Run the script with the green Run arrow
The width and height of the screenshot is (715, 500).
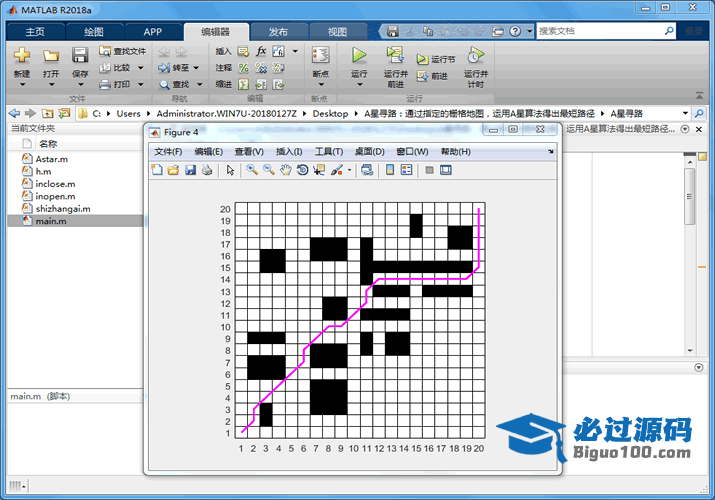359,55
